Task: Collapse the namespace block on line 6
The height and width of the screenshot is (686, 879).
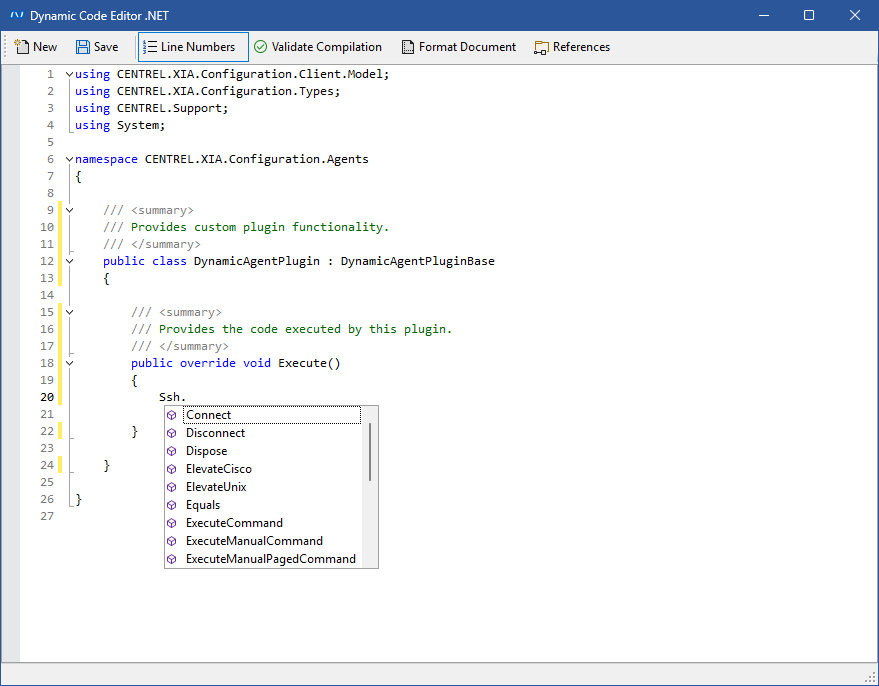Action: tap(69, 159)
